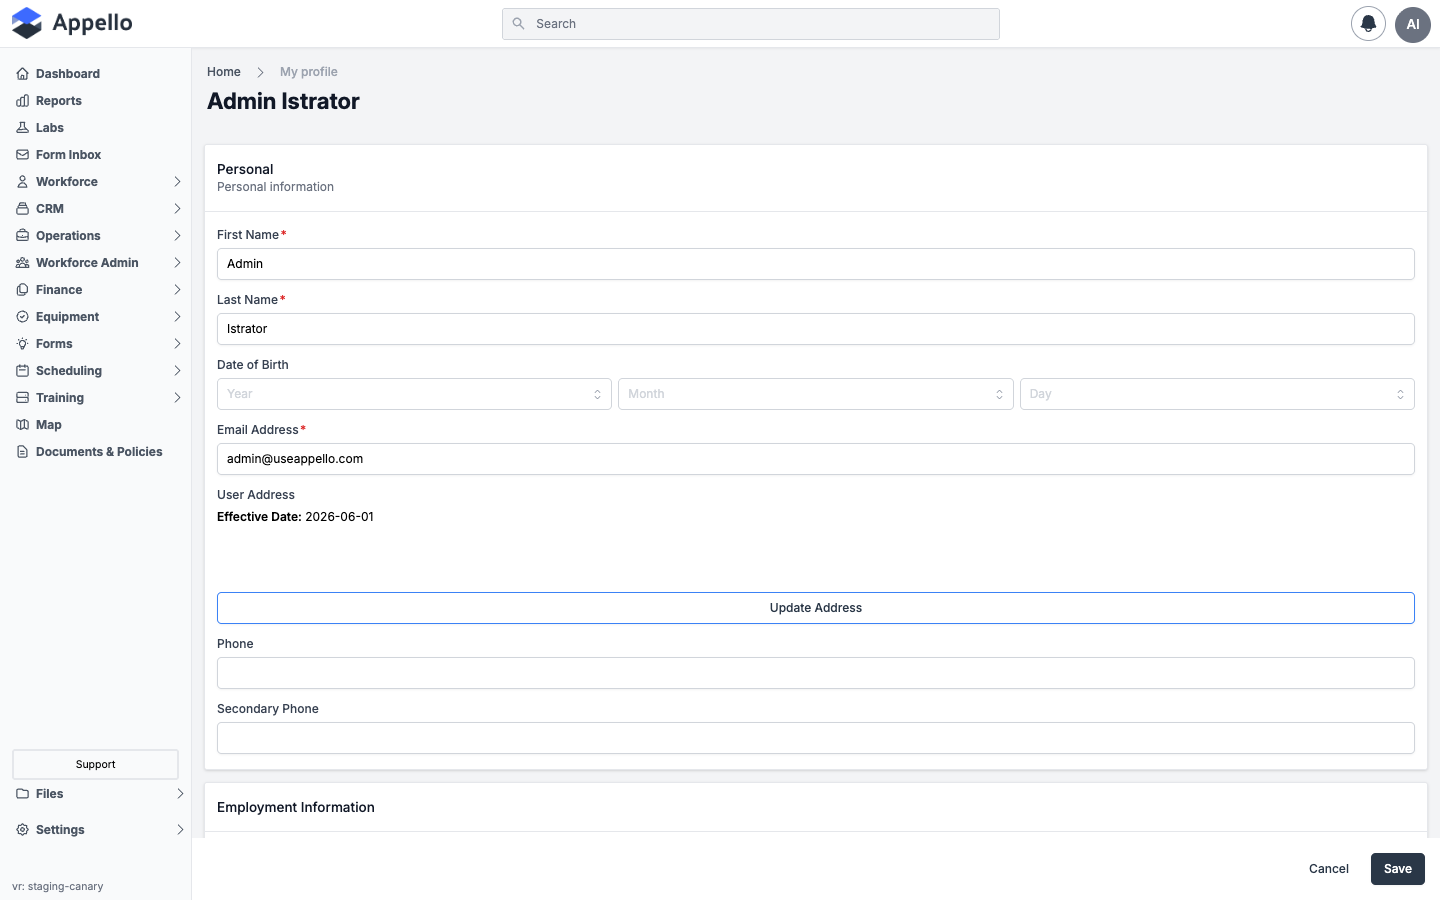Screen dimensions: 1440x900
Task: Click the Dashboard house icon
Action: (22, 74)
